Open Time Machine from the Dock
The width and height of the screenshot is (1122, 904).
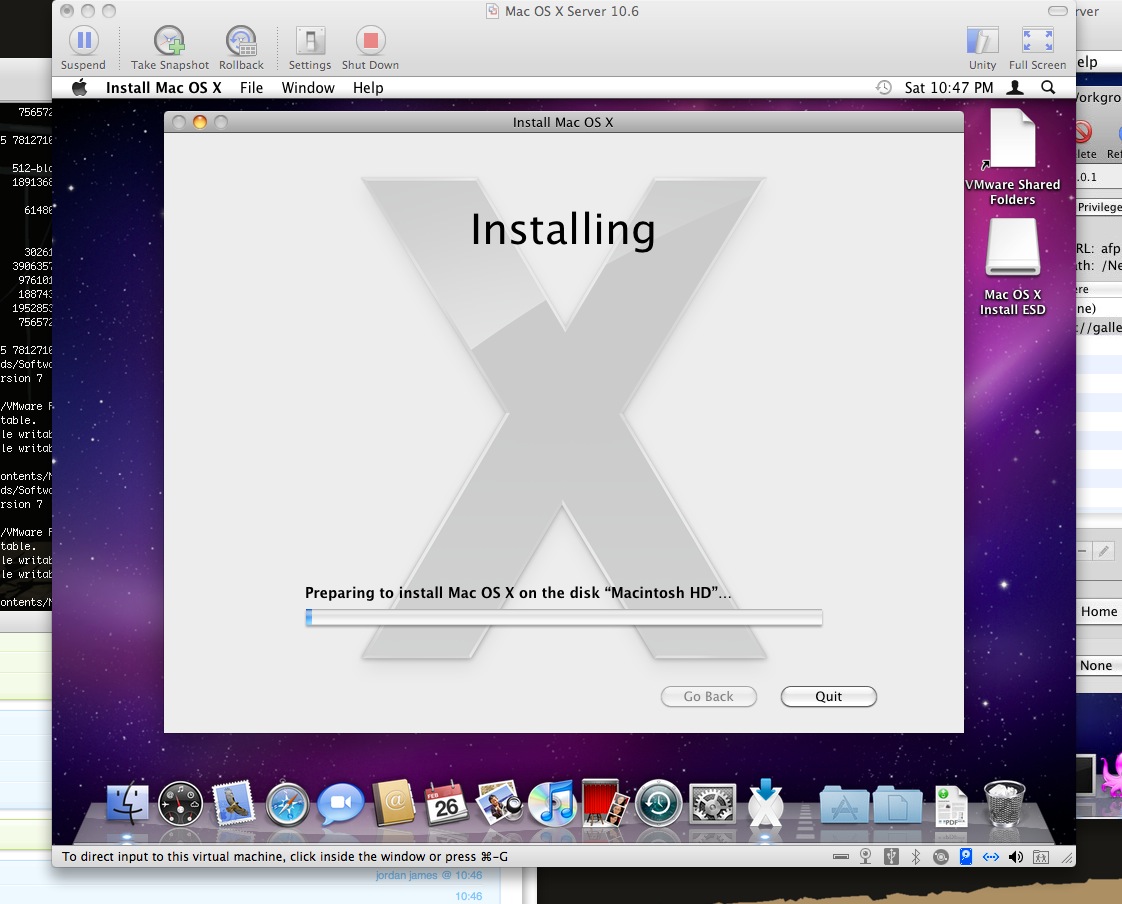click(x=658, y=804)
